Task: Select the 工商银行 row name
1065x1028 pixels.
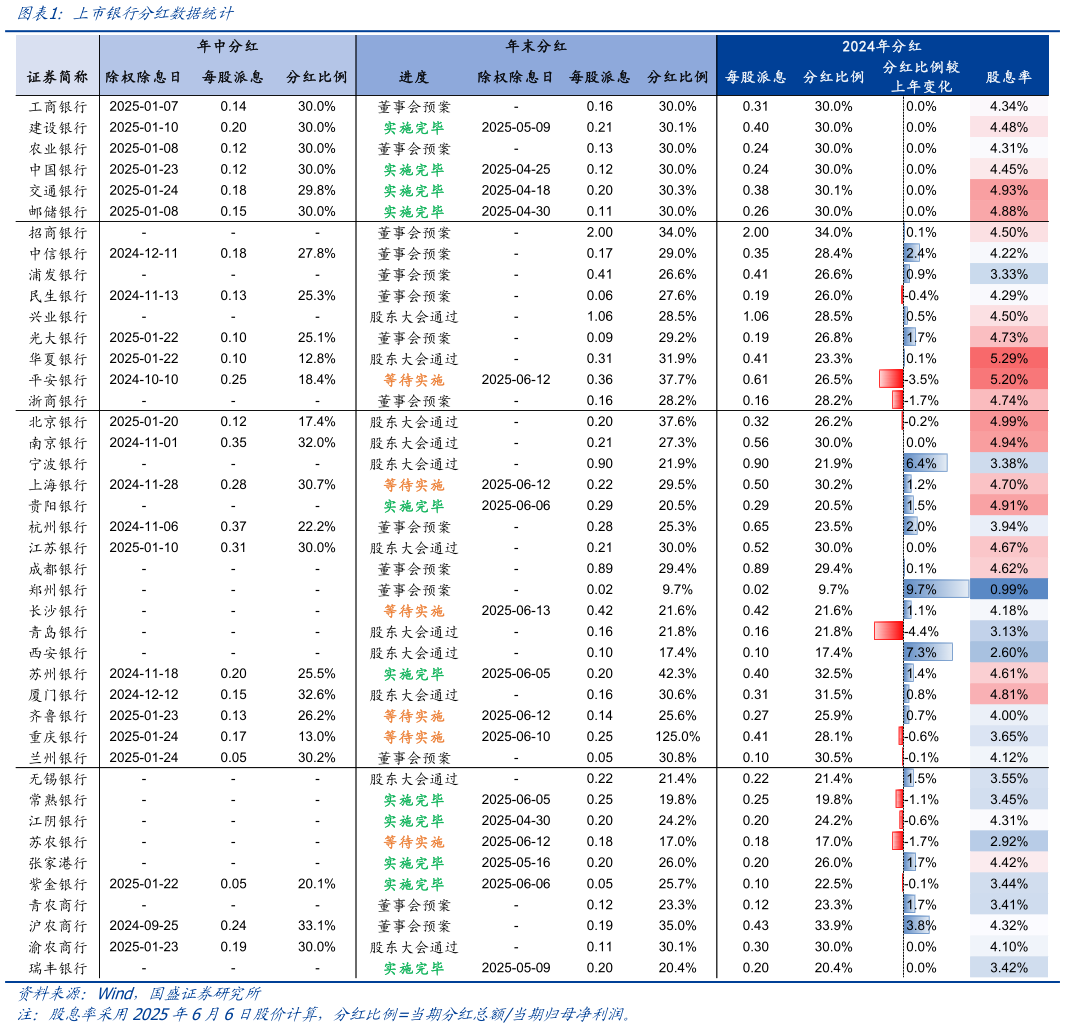Action: click(58, 107)
